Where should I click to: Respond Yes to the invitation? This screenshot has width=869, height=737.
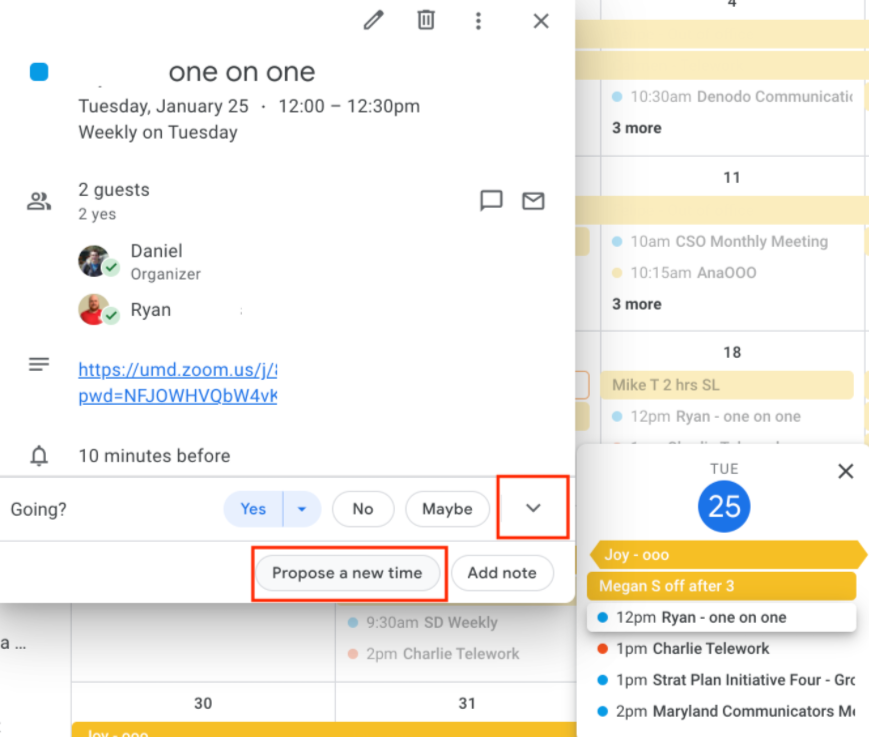click(253, 509)
